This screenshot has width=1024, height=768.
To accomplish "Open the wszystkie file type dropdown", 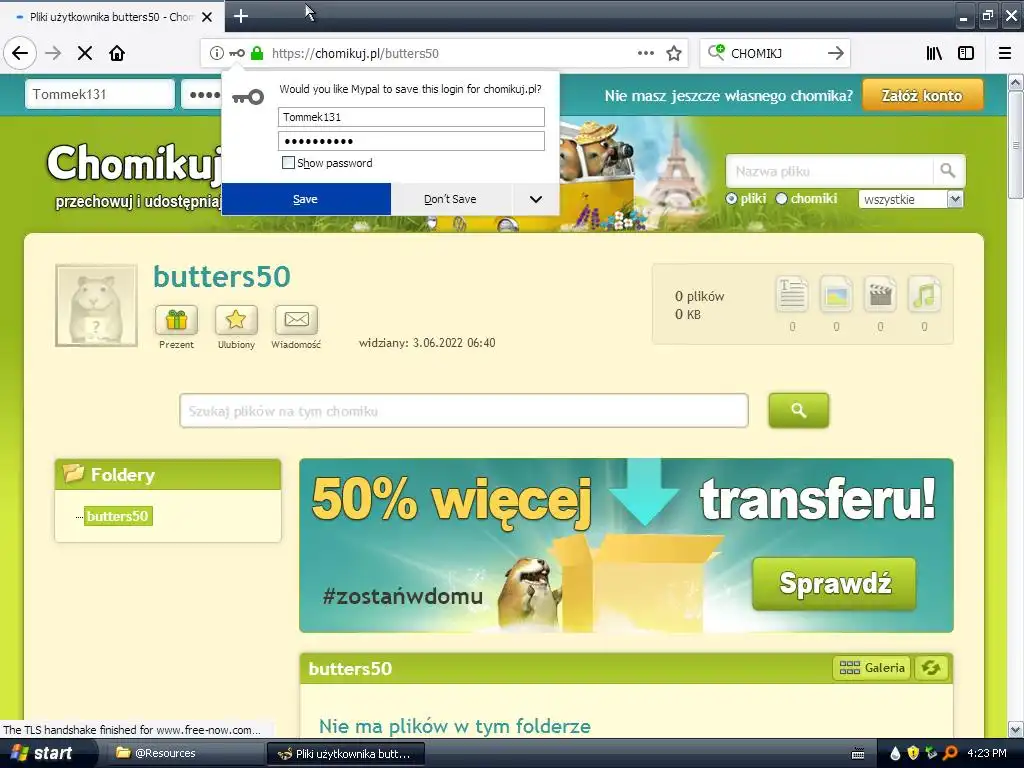I will point(910,199).
